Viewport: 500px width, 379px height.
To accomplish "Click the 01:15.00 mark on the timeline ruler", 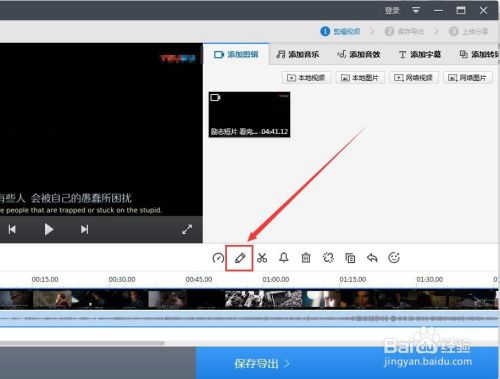I will point(353,279).
